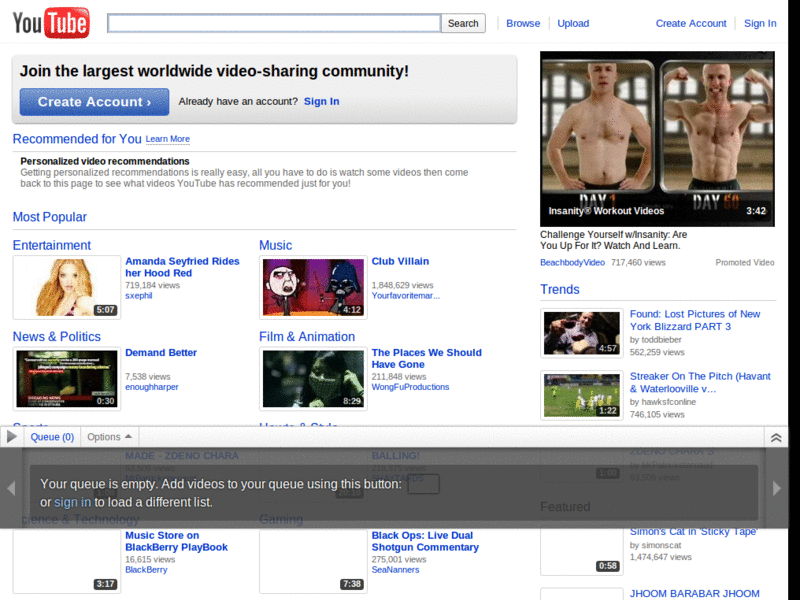Click the YouTube logo
This screenshot has height=600, width=800.
pos(51,22)
